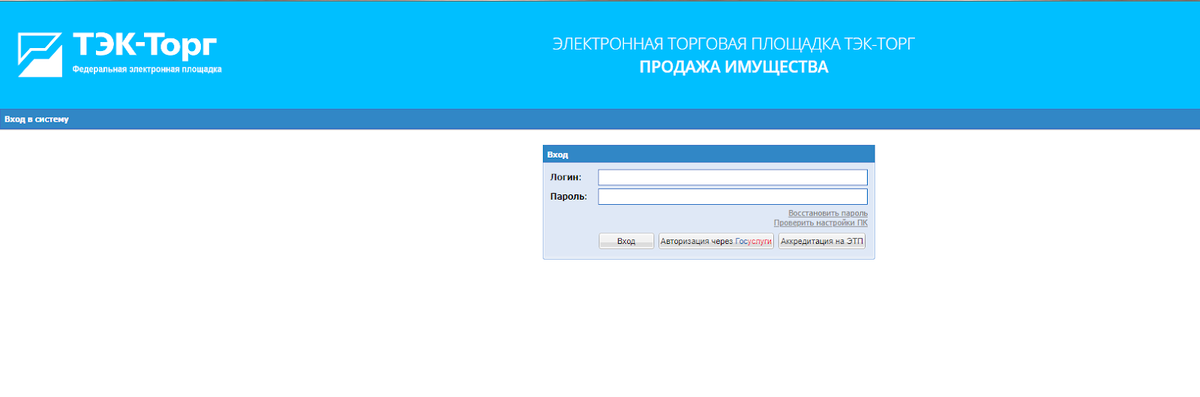Focus the Логин input field
The height and width of the screenshot is (397, 1200).
pos(732,177)
